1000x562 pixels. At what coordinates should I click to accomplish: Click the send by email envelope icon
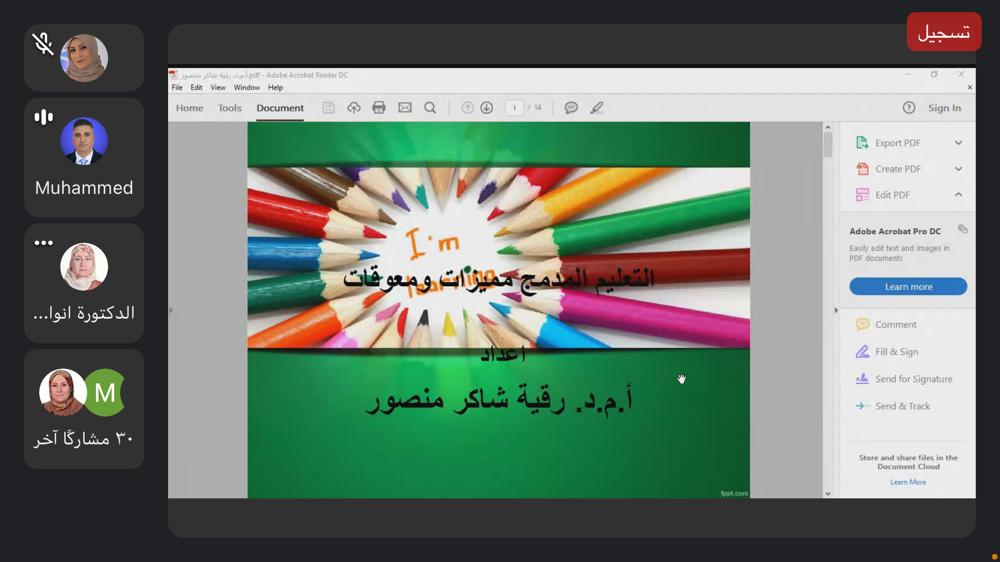point(405,108)
